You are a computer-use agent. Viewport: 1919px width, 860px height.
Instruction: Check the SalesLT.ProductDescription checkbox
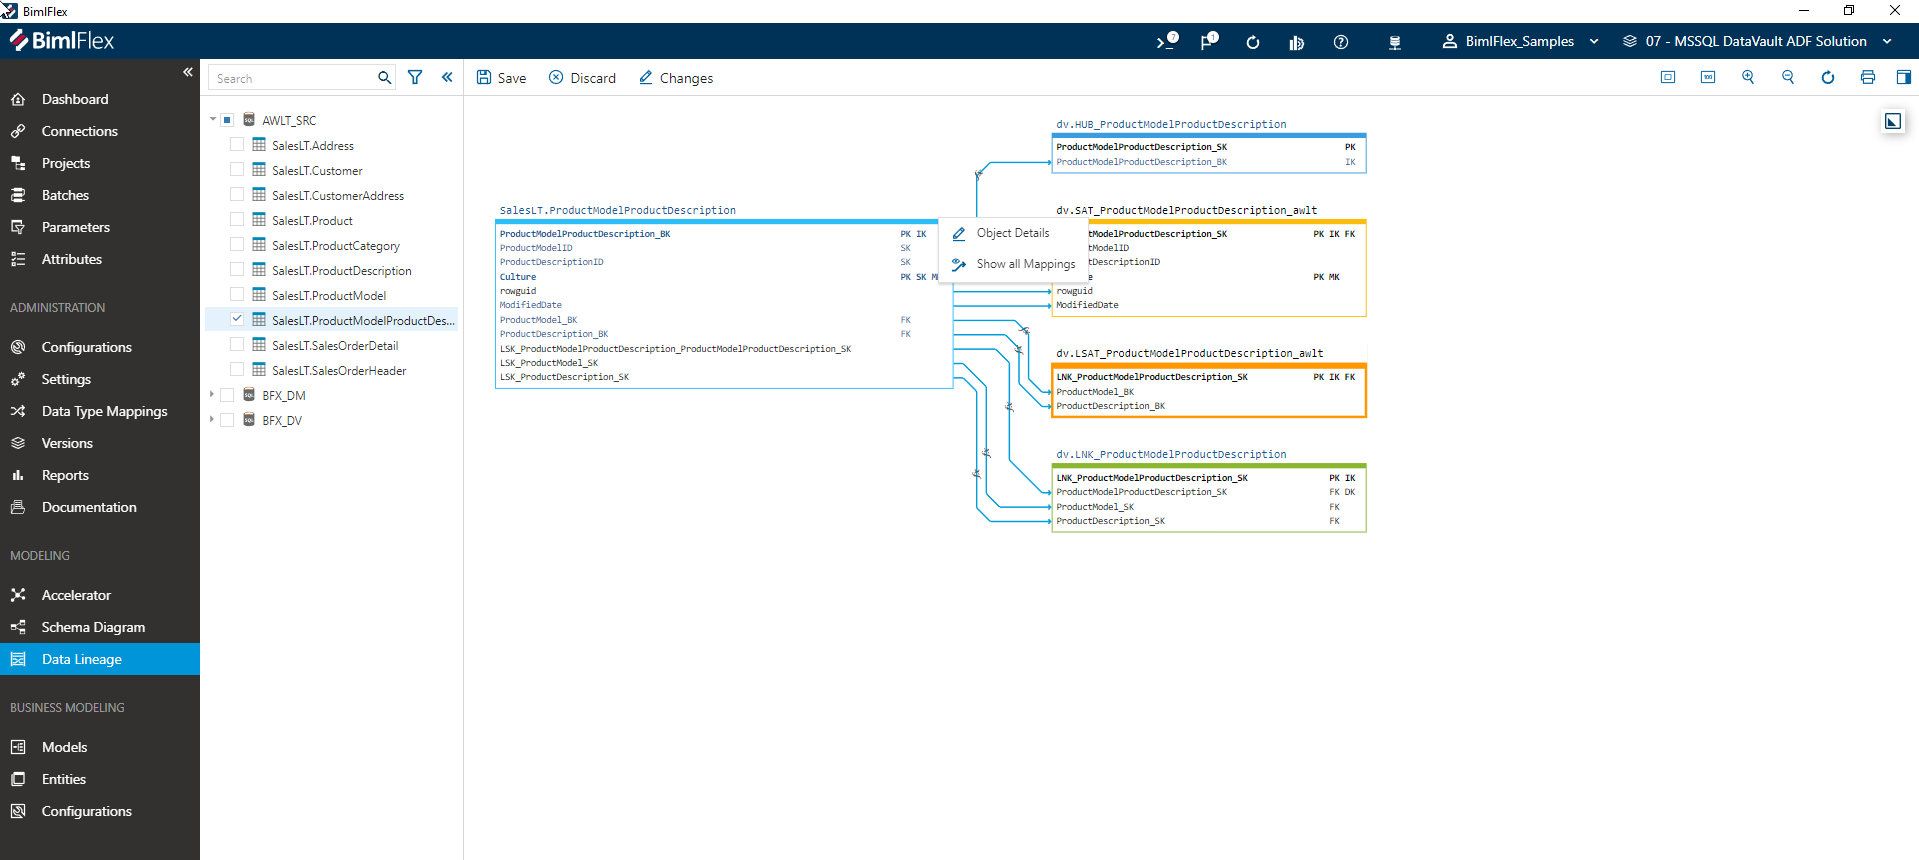pyautogui.click(x=237, y=270)
